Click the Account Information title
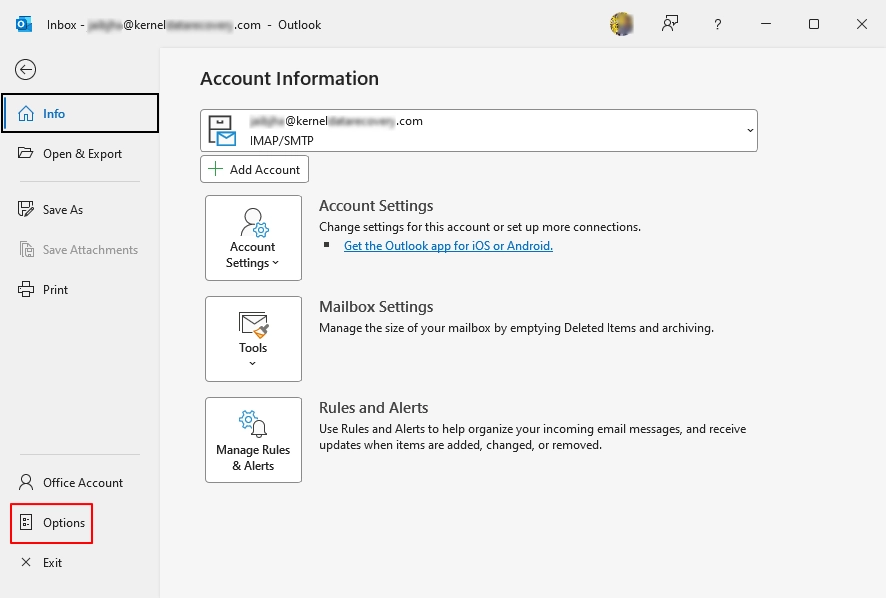This screenshot has height=598, width=886. (289, 79)
